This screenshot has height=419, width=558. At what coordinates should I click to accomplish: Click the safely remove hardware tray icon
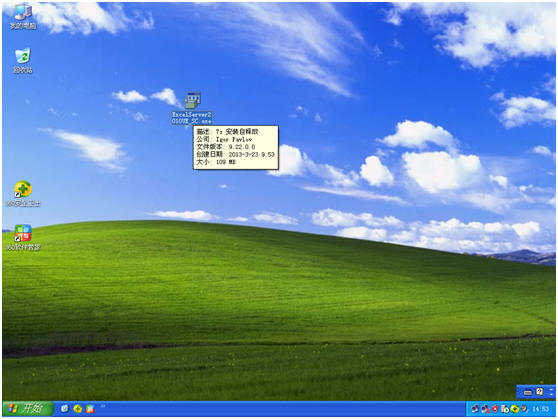[505, 409]
